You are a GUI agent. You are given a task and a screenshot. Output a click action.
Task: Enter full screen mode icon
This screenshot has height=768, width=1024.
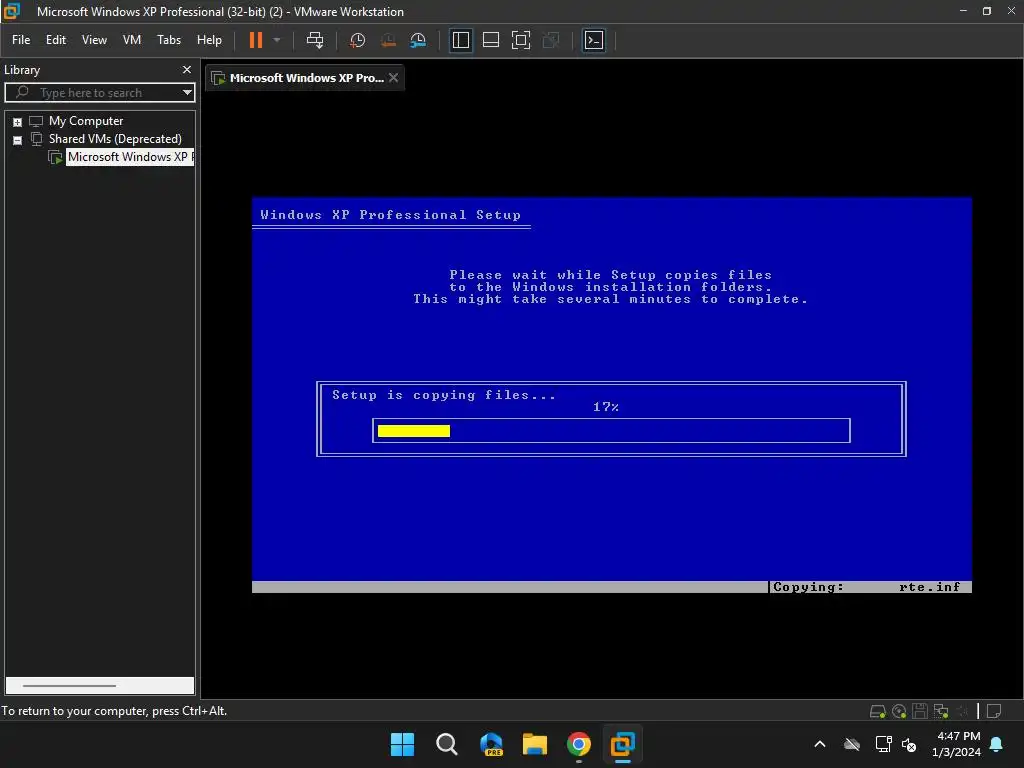tap(520, 40)
